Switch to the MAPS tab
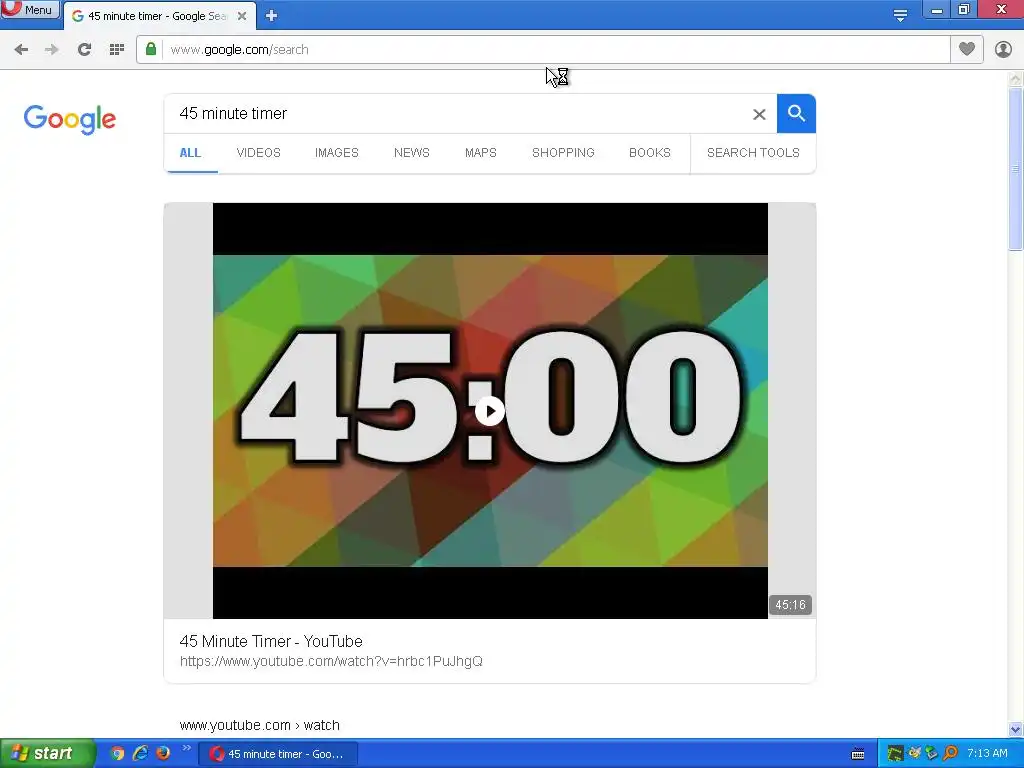 click(481, 153)
